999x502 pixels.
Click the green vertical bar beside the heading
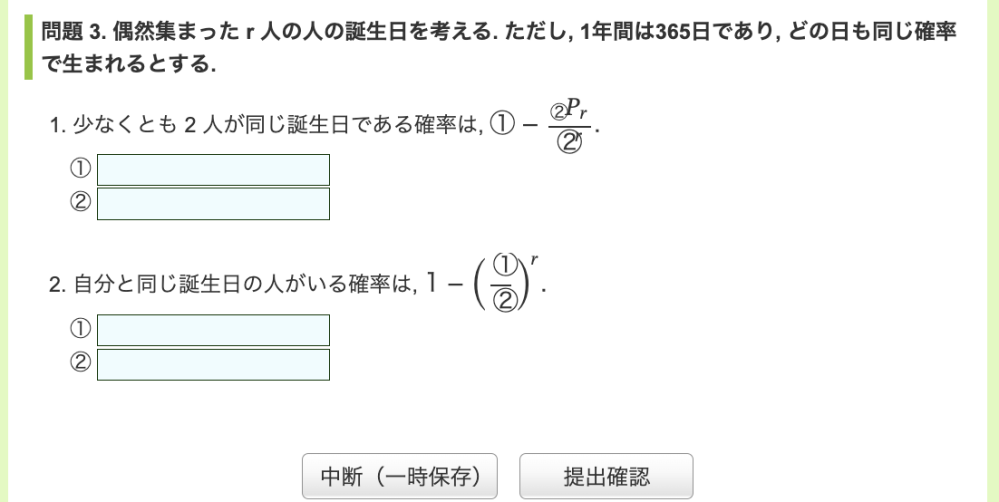pyautogui.click(x=29, y=47)
